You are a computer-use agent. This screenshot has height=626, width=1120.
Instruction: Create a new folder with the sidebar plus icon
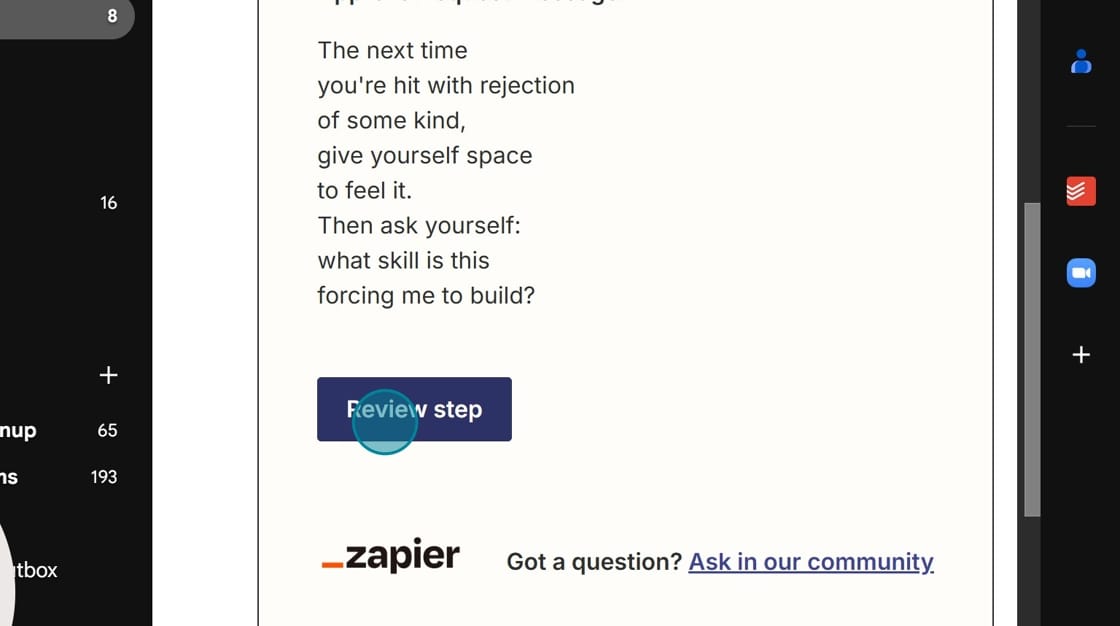tap(108, 375)
